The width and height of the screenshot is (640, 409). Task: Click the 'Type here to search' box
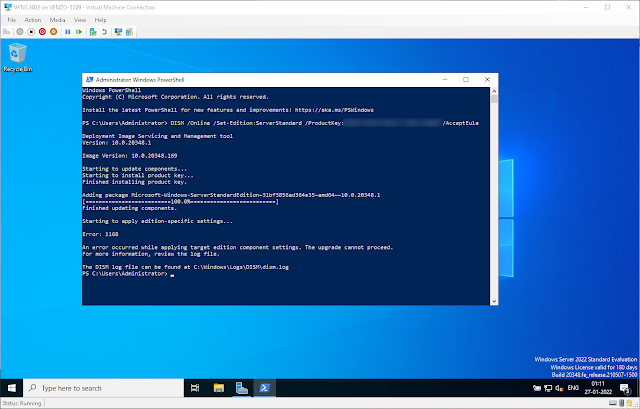(104, 388)
